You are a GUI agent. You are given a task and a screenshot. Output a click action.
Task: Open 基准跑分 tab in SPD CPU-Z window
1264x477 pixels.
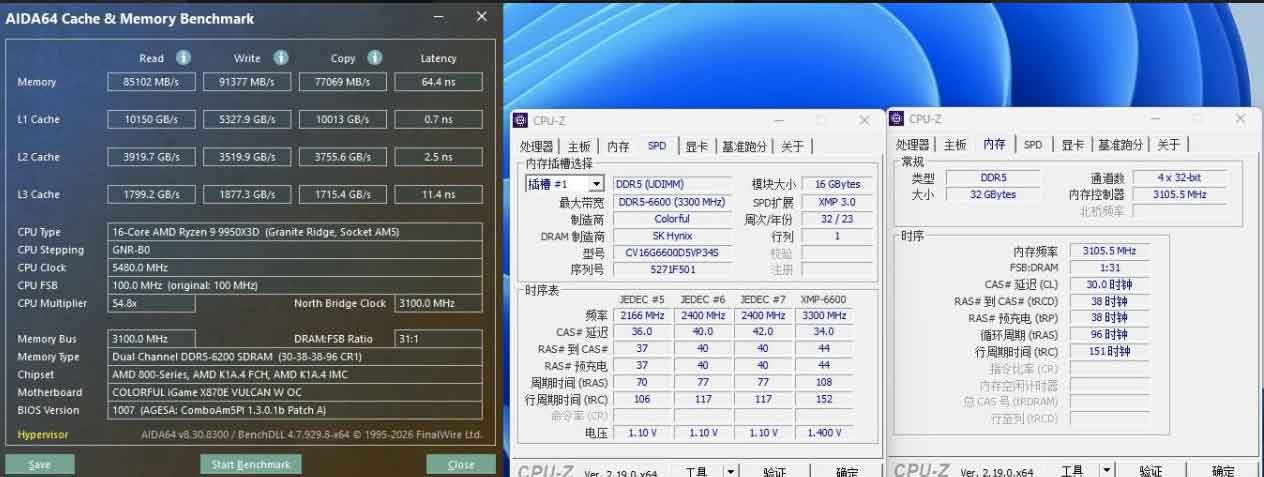(745, 146)
